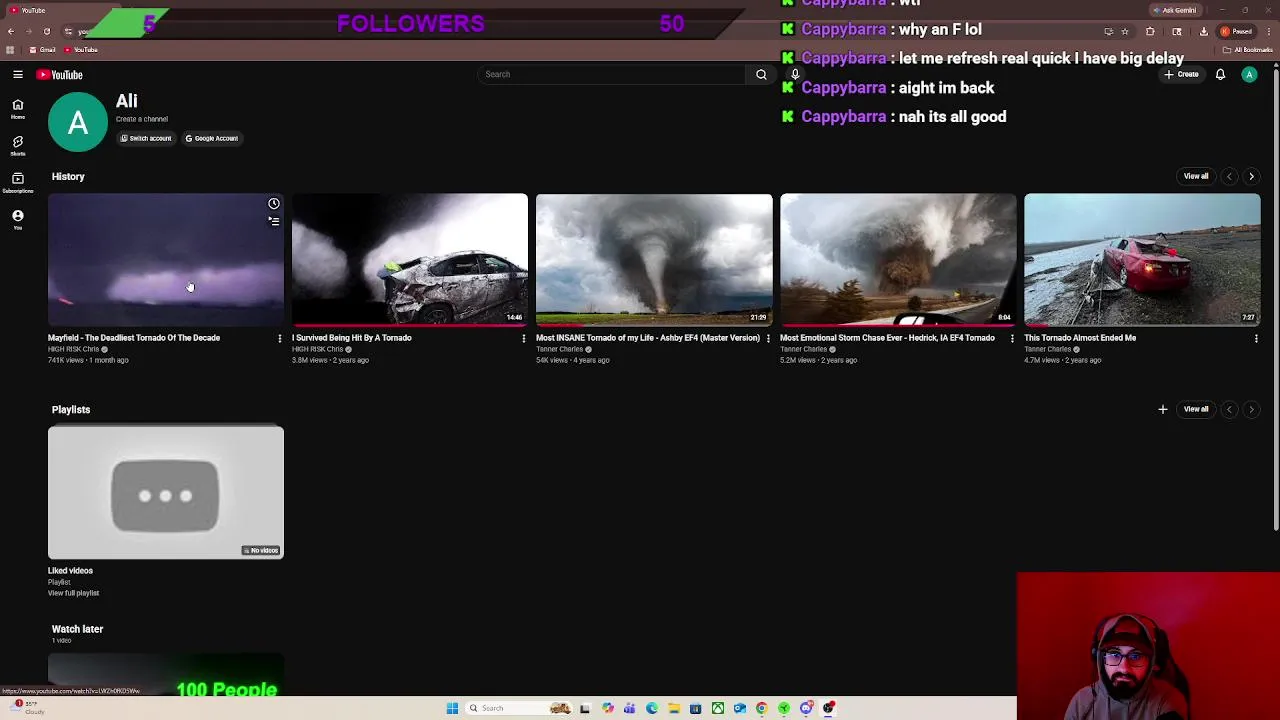Click the History section heading

pos(68,177)
